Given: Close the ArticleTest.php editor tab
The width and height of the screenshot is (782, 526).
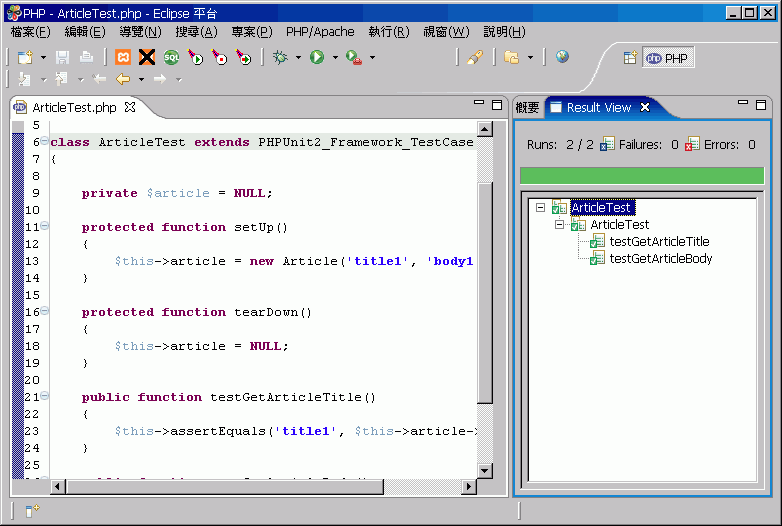Looking at the screenshot, I should pyautogui.click(x=130, y=107).
